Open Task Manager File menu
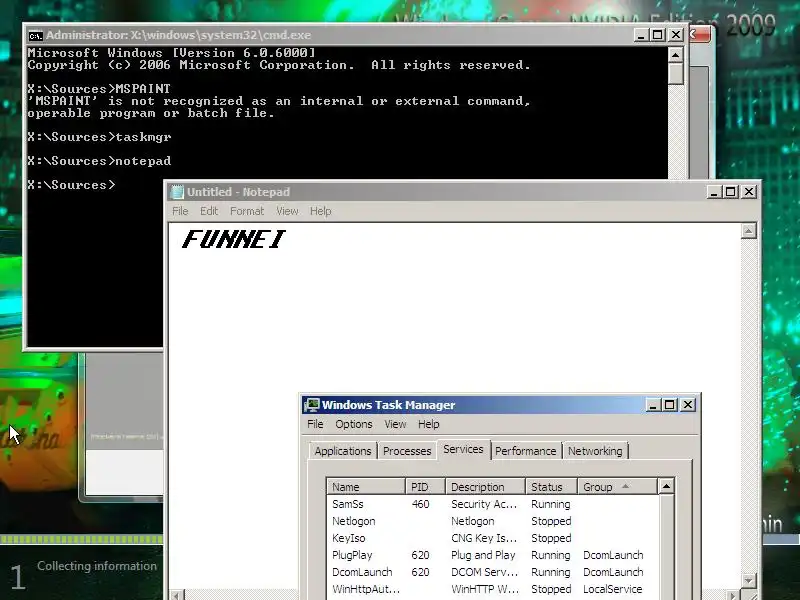This screenshot has height=600, width=800. pyautogui.click(x=315, y=424)
